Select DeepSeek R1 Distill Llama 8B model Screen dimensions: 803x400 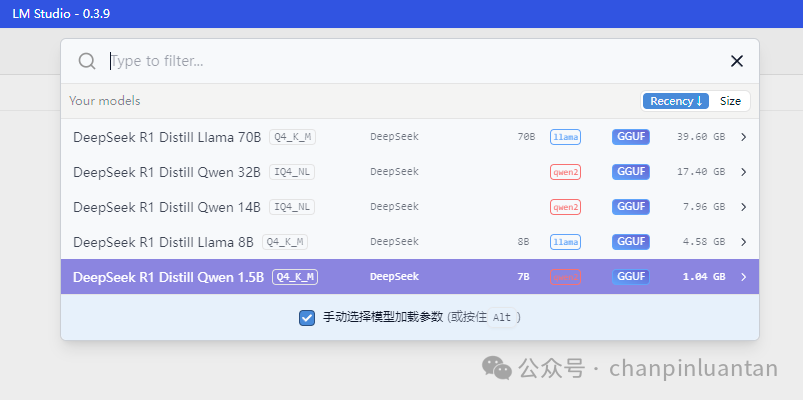coord(410,242)
